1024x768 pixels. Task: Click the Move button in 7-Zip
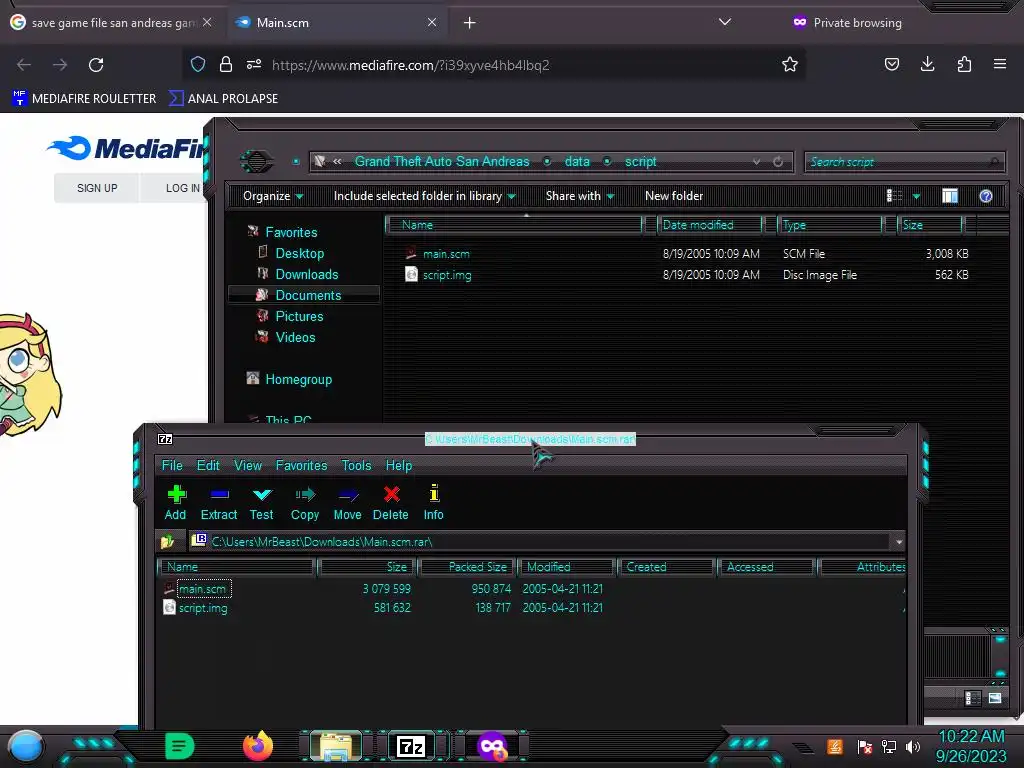(347, 503)
